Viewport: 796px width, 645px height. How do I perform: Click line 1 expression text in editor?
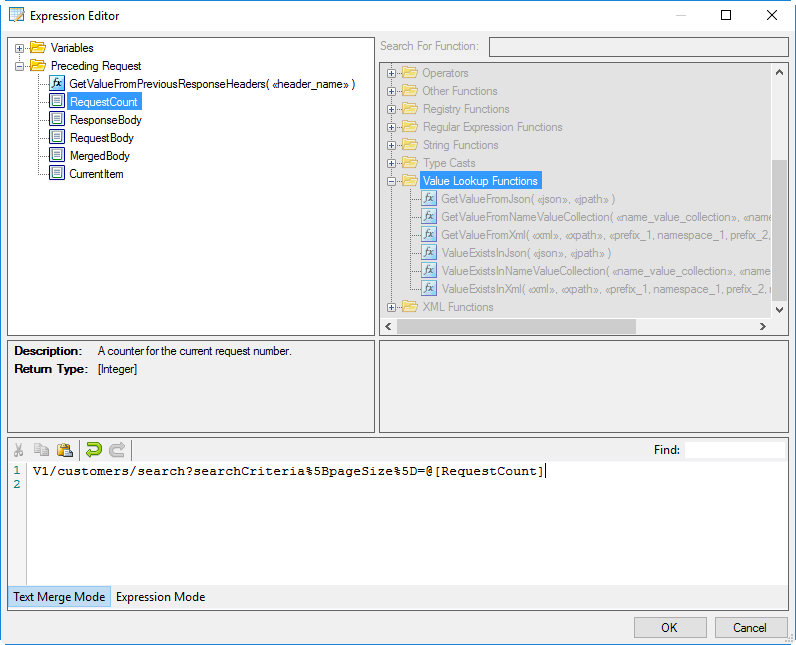click(288, 471)
